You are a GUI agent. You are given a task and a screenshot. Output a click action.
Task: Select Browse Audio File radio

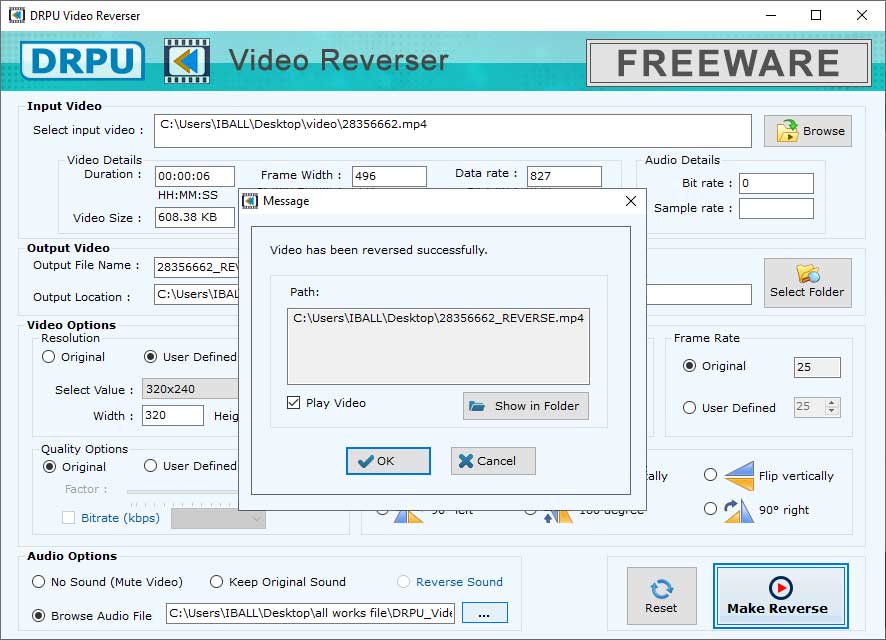38,616
